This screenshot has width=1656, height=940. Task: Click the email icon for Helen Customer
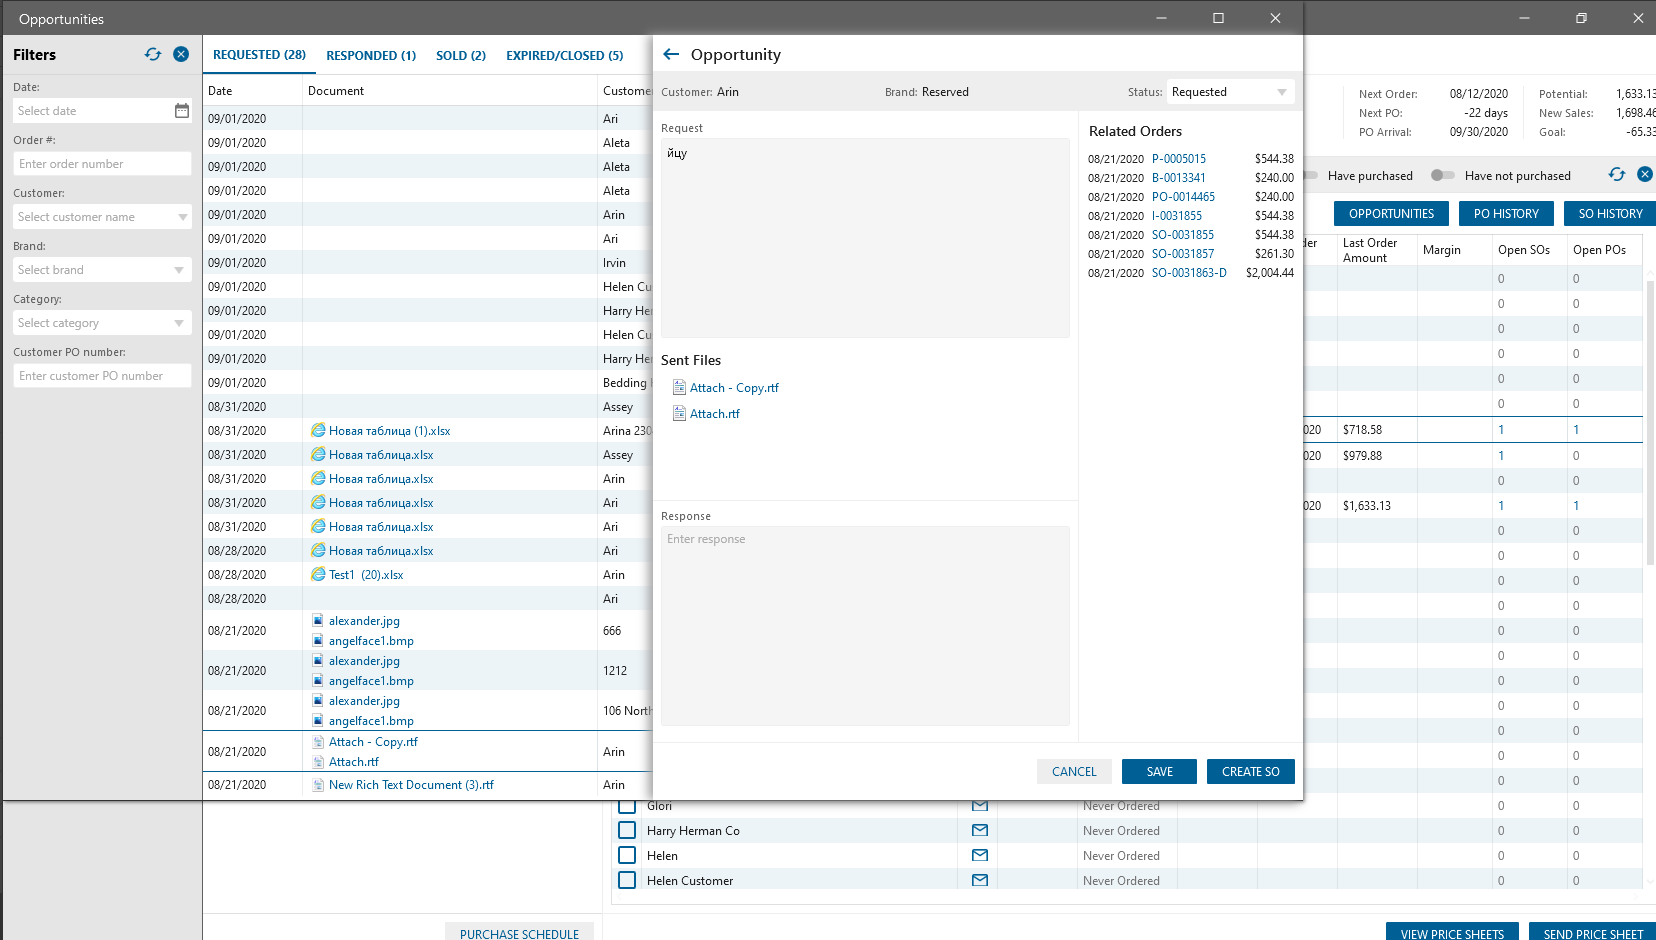click(x=980, y=880)
